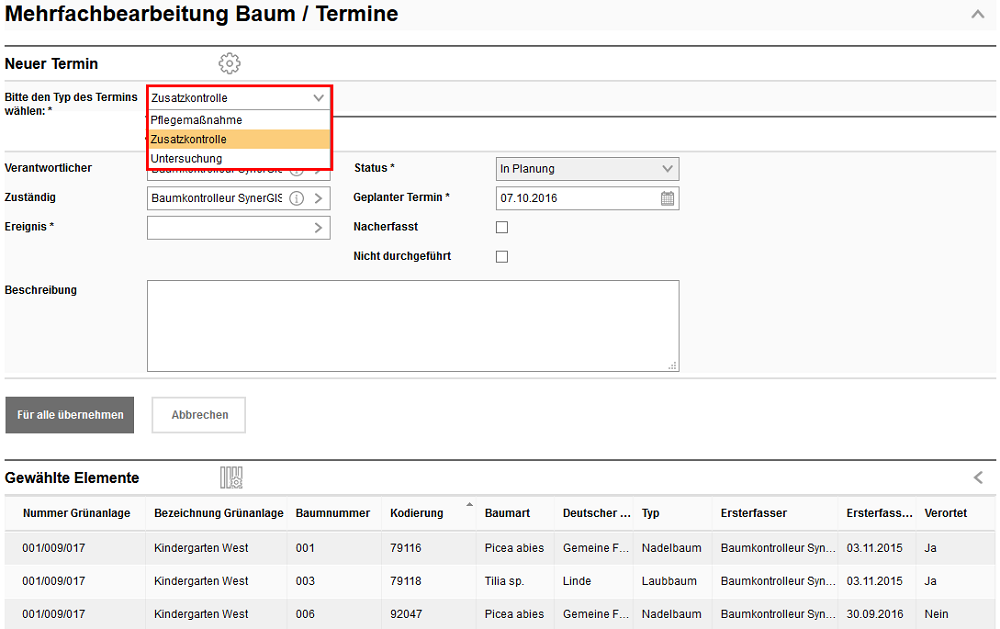
Task: Sort by Verortet column header
Action: 945,513
